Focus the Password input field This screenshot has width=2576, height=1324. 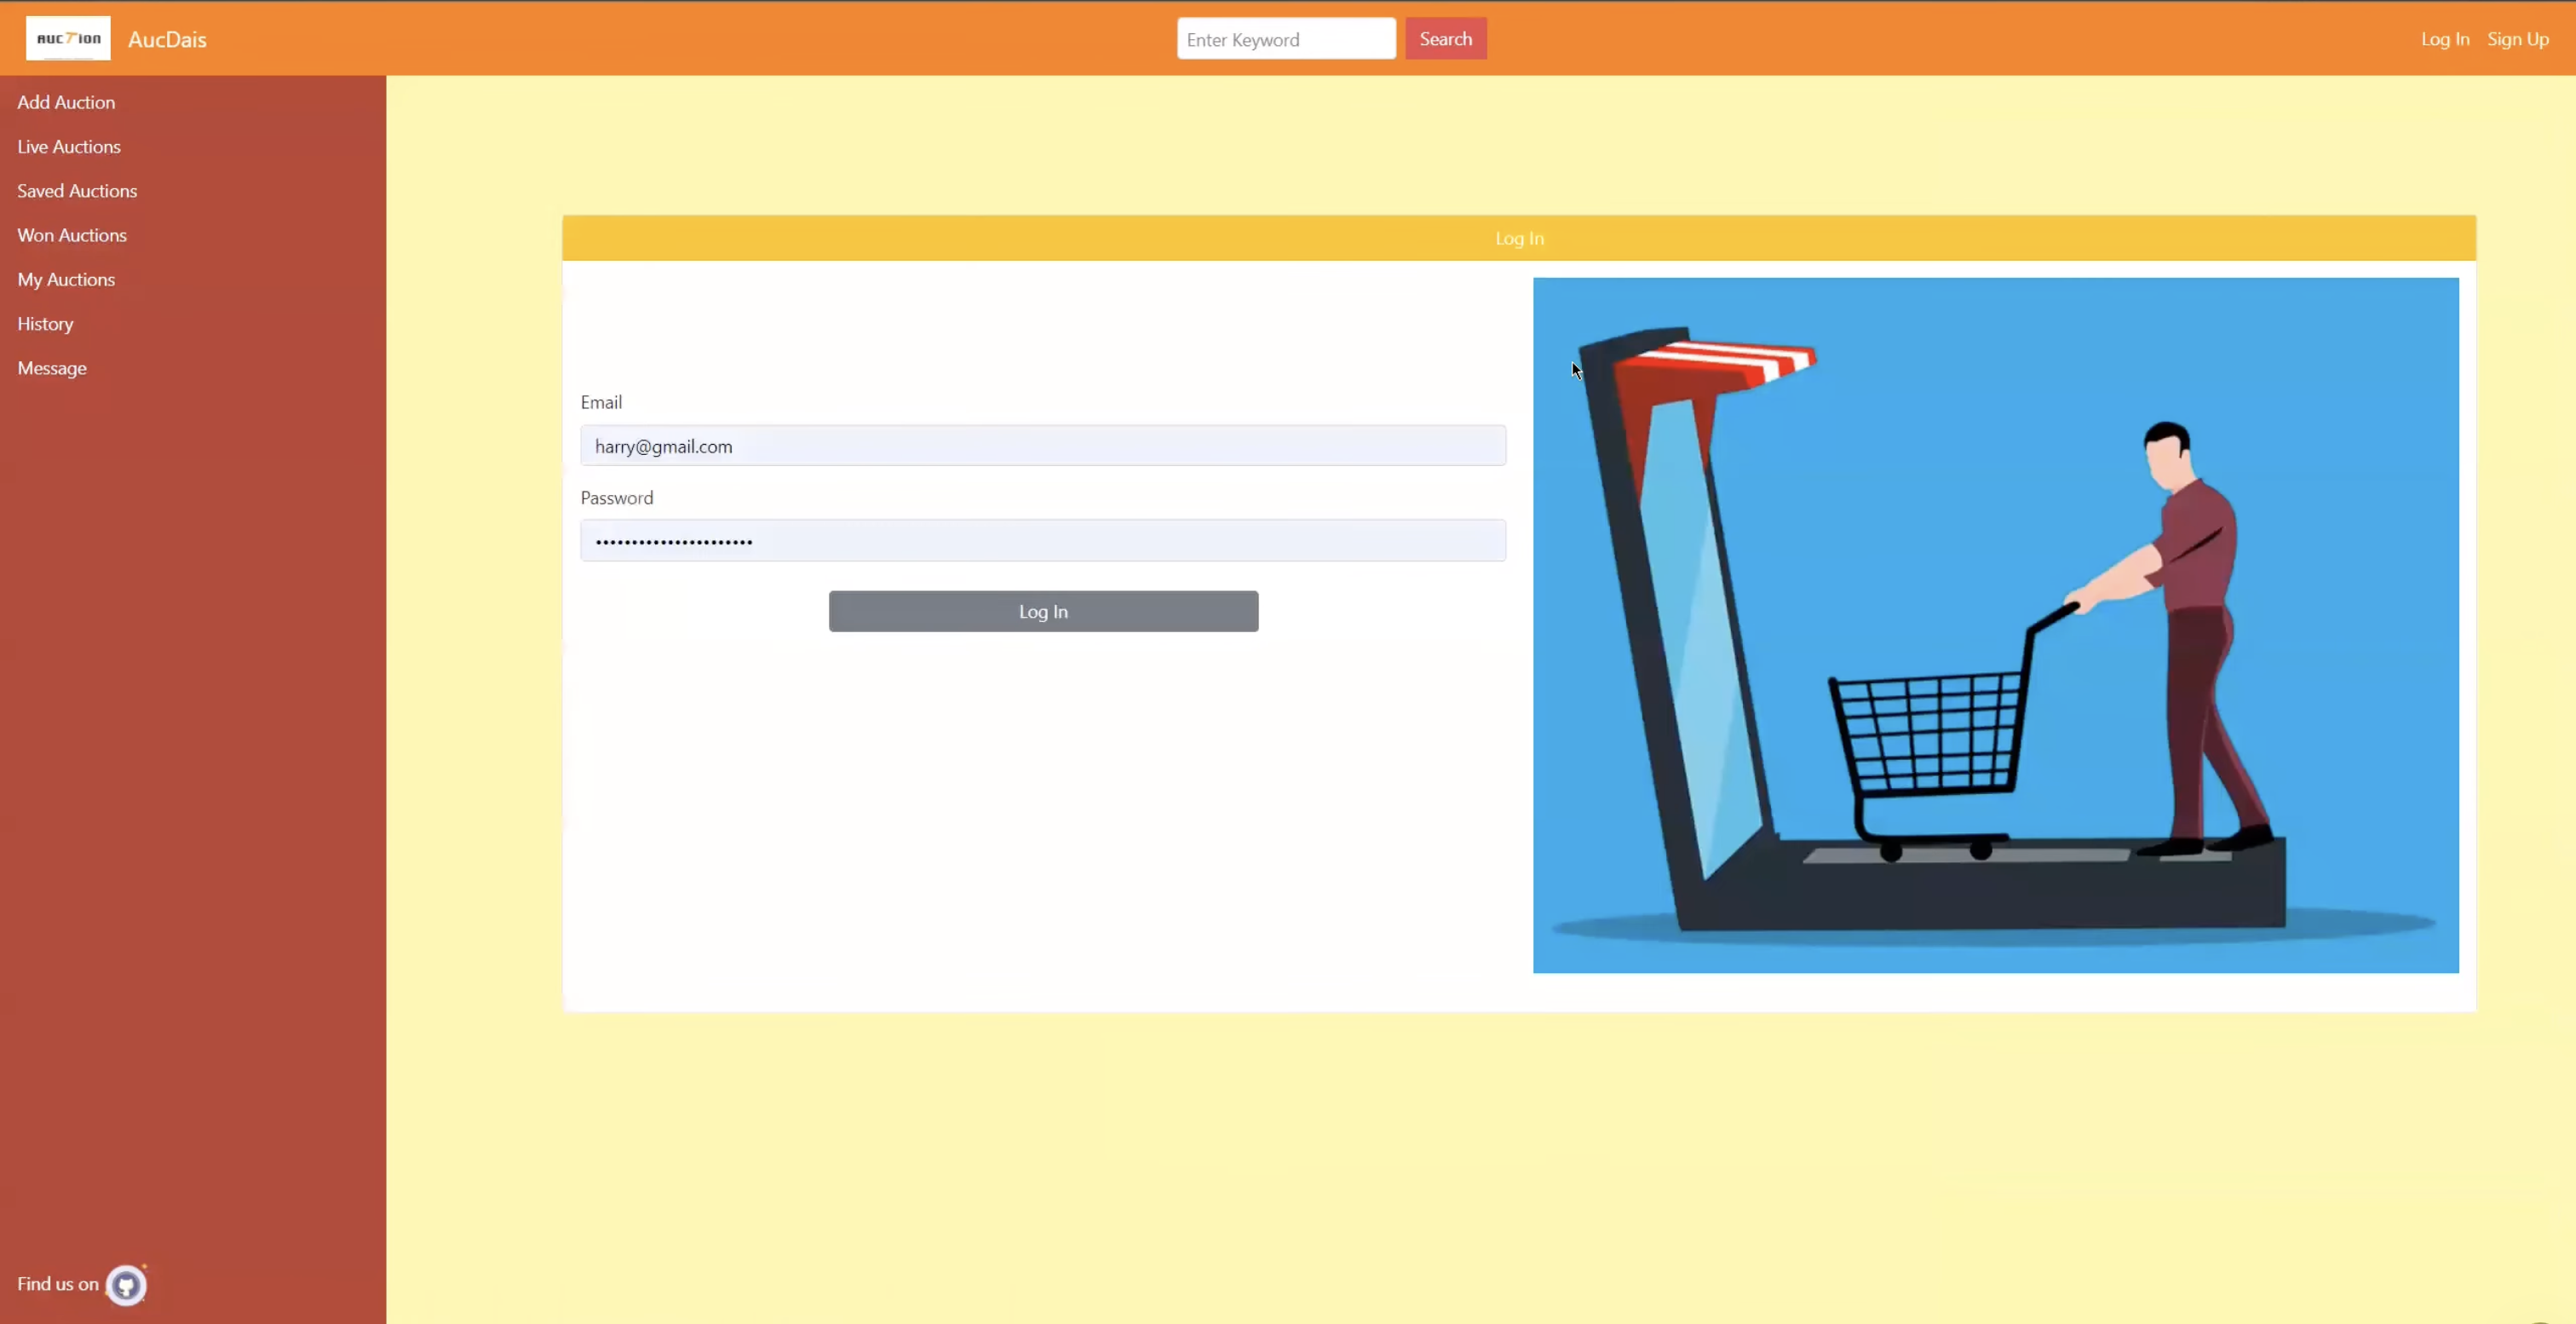coord(1042,541)
